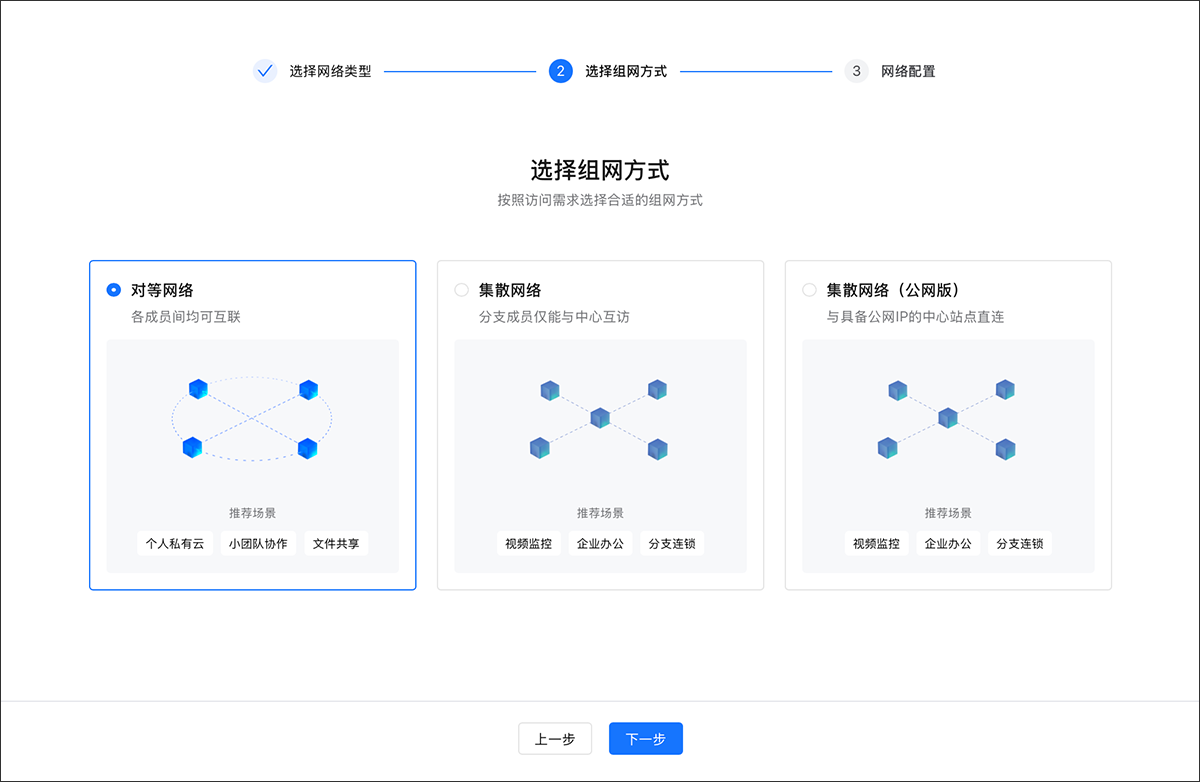Click the 集散网络 hub topology diagram

599,418
